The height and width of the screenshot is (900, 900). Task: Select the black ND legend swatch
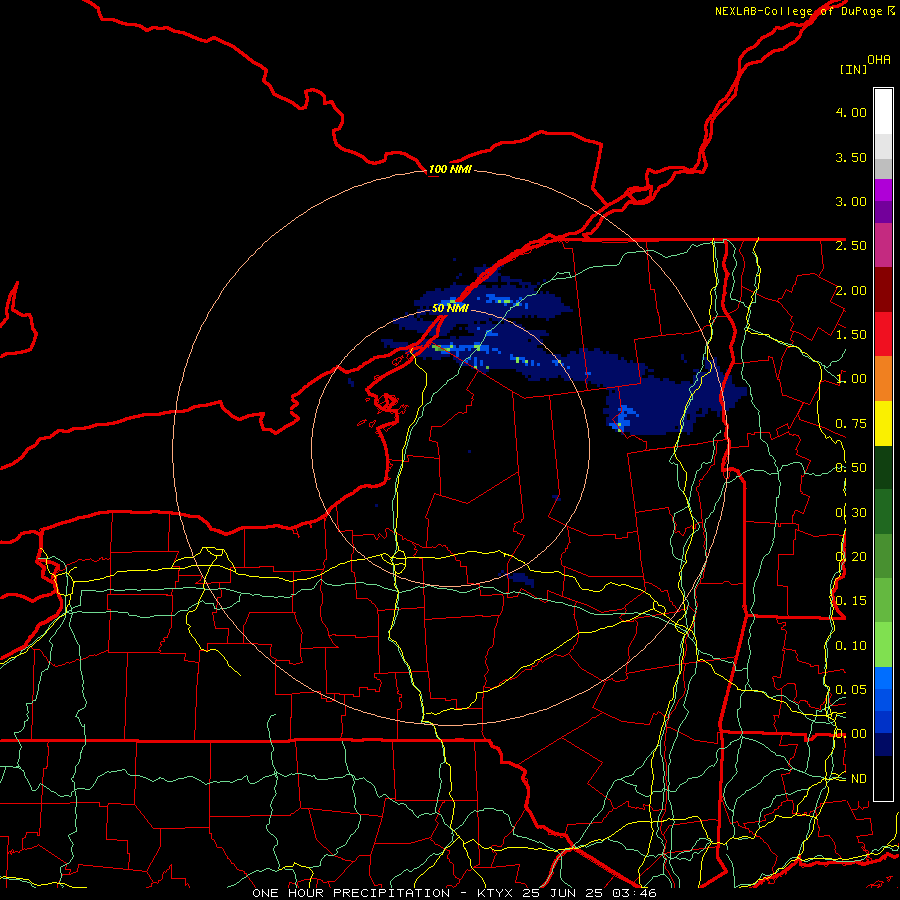click(x=883, y=778)
